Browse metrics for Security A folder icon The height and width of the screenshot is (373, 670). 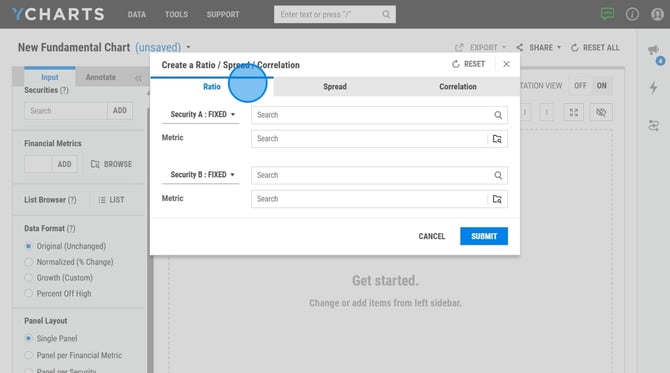pos(497,139)
